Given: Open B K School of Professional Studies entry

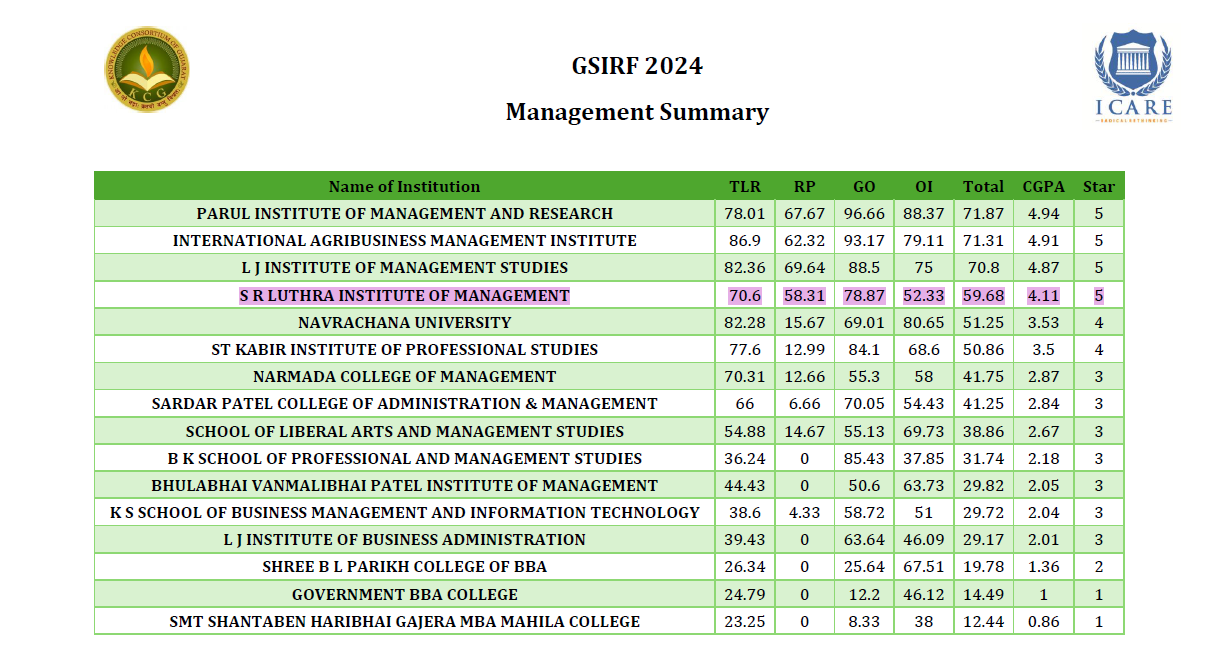Looking at the screenshot, I should point(404,457).
